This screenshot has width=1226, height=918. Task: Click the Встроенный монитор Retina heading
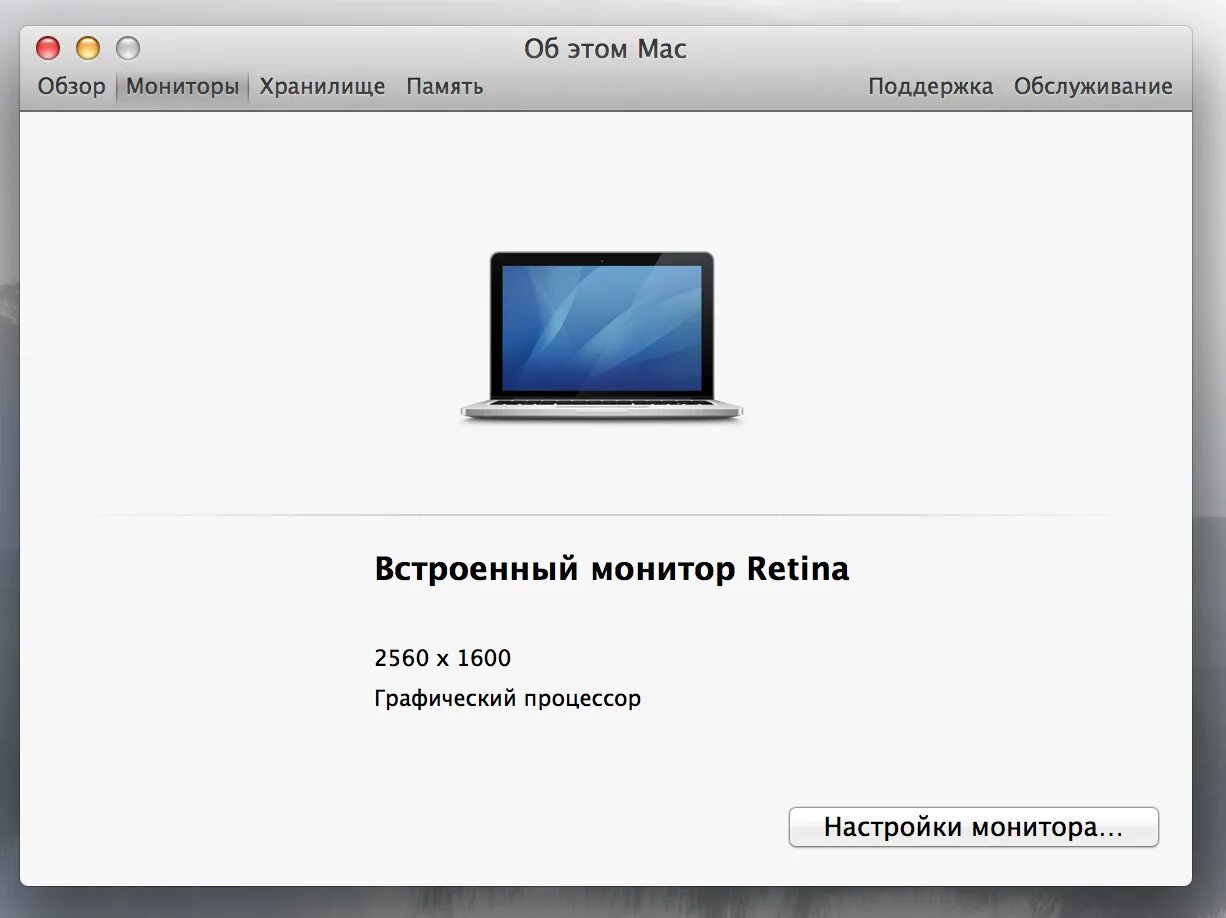(612, 569)
